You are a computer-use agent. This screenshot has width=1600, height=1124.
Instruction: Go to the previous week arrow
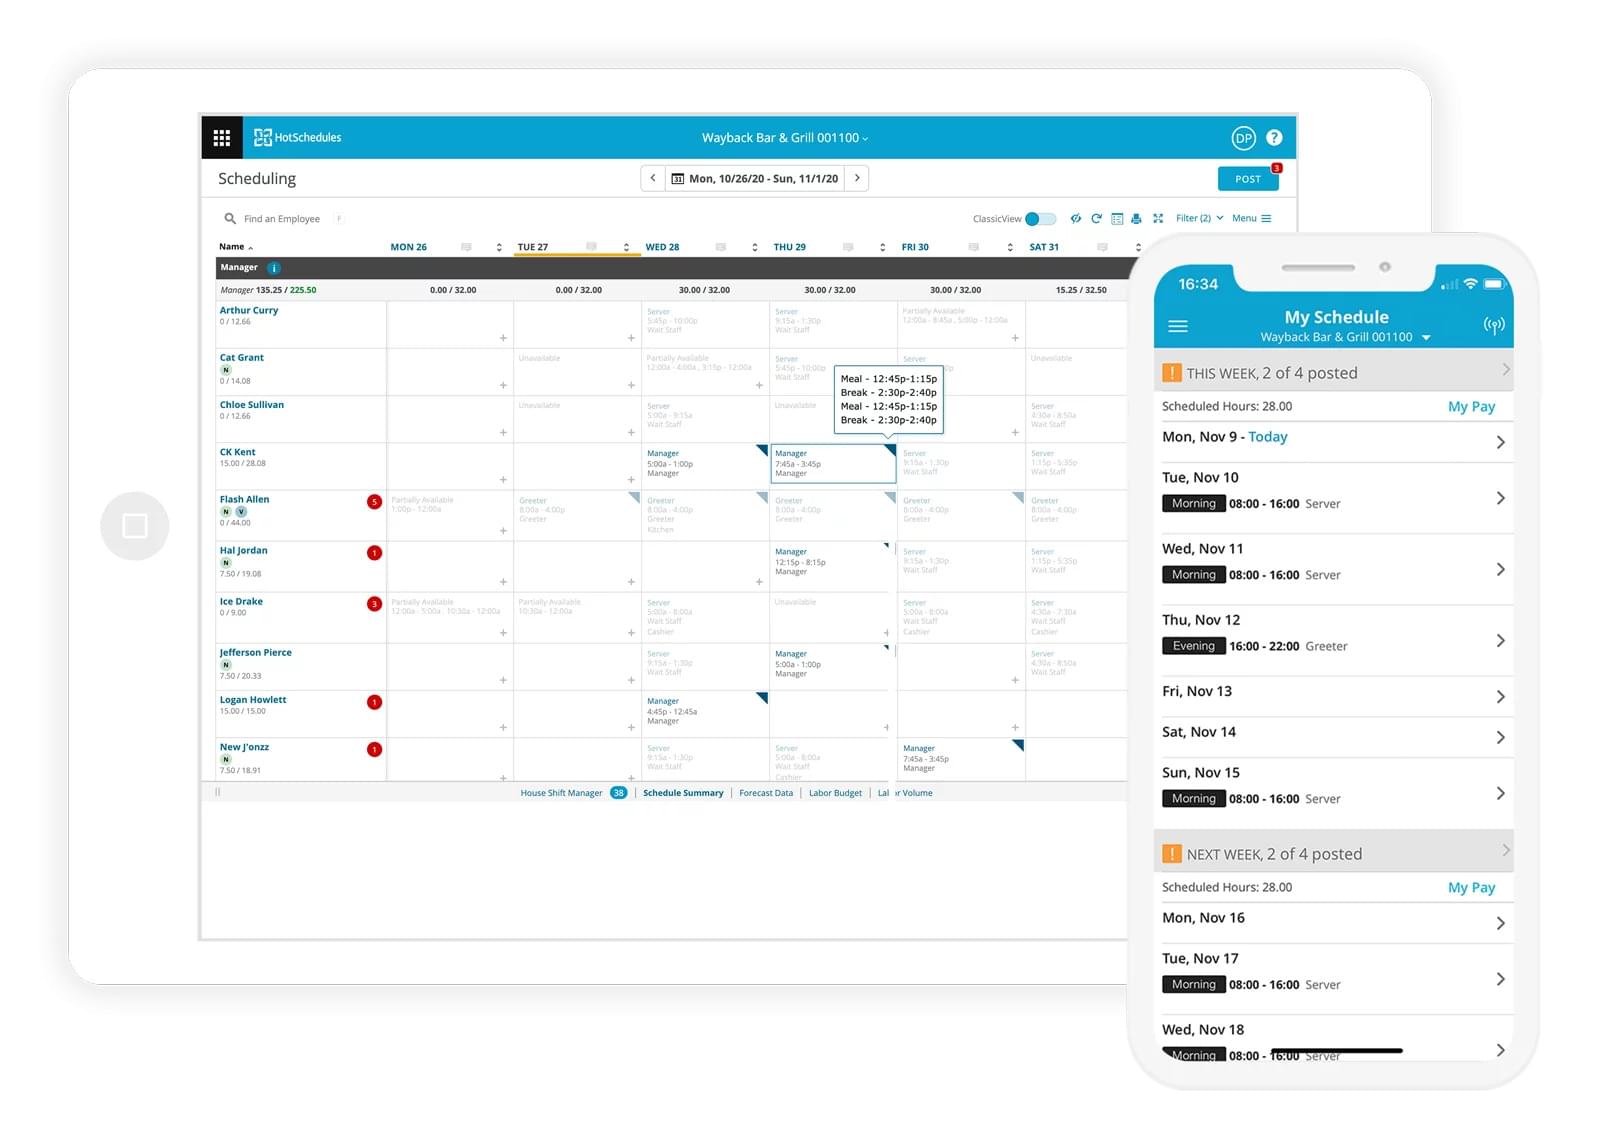pos(653,178)
